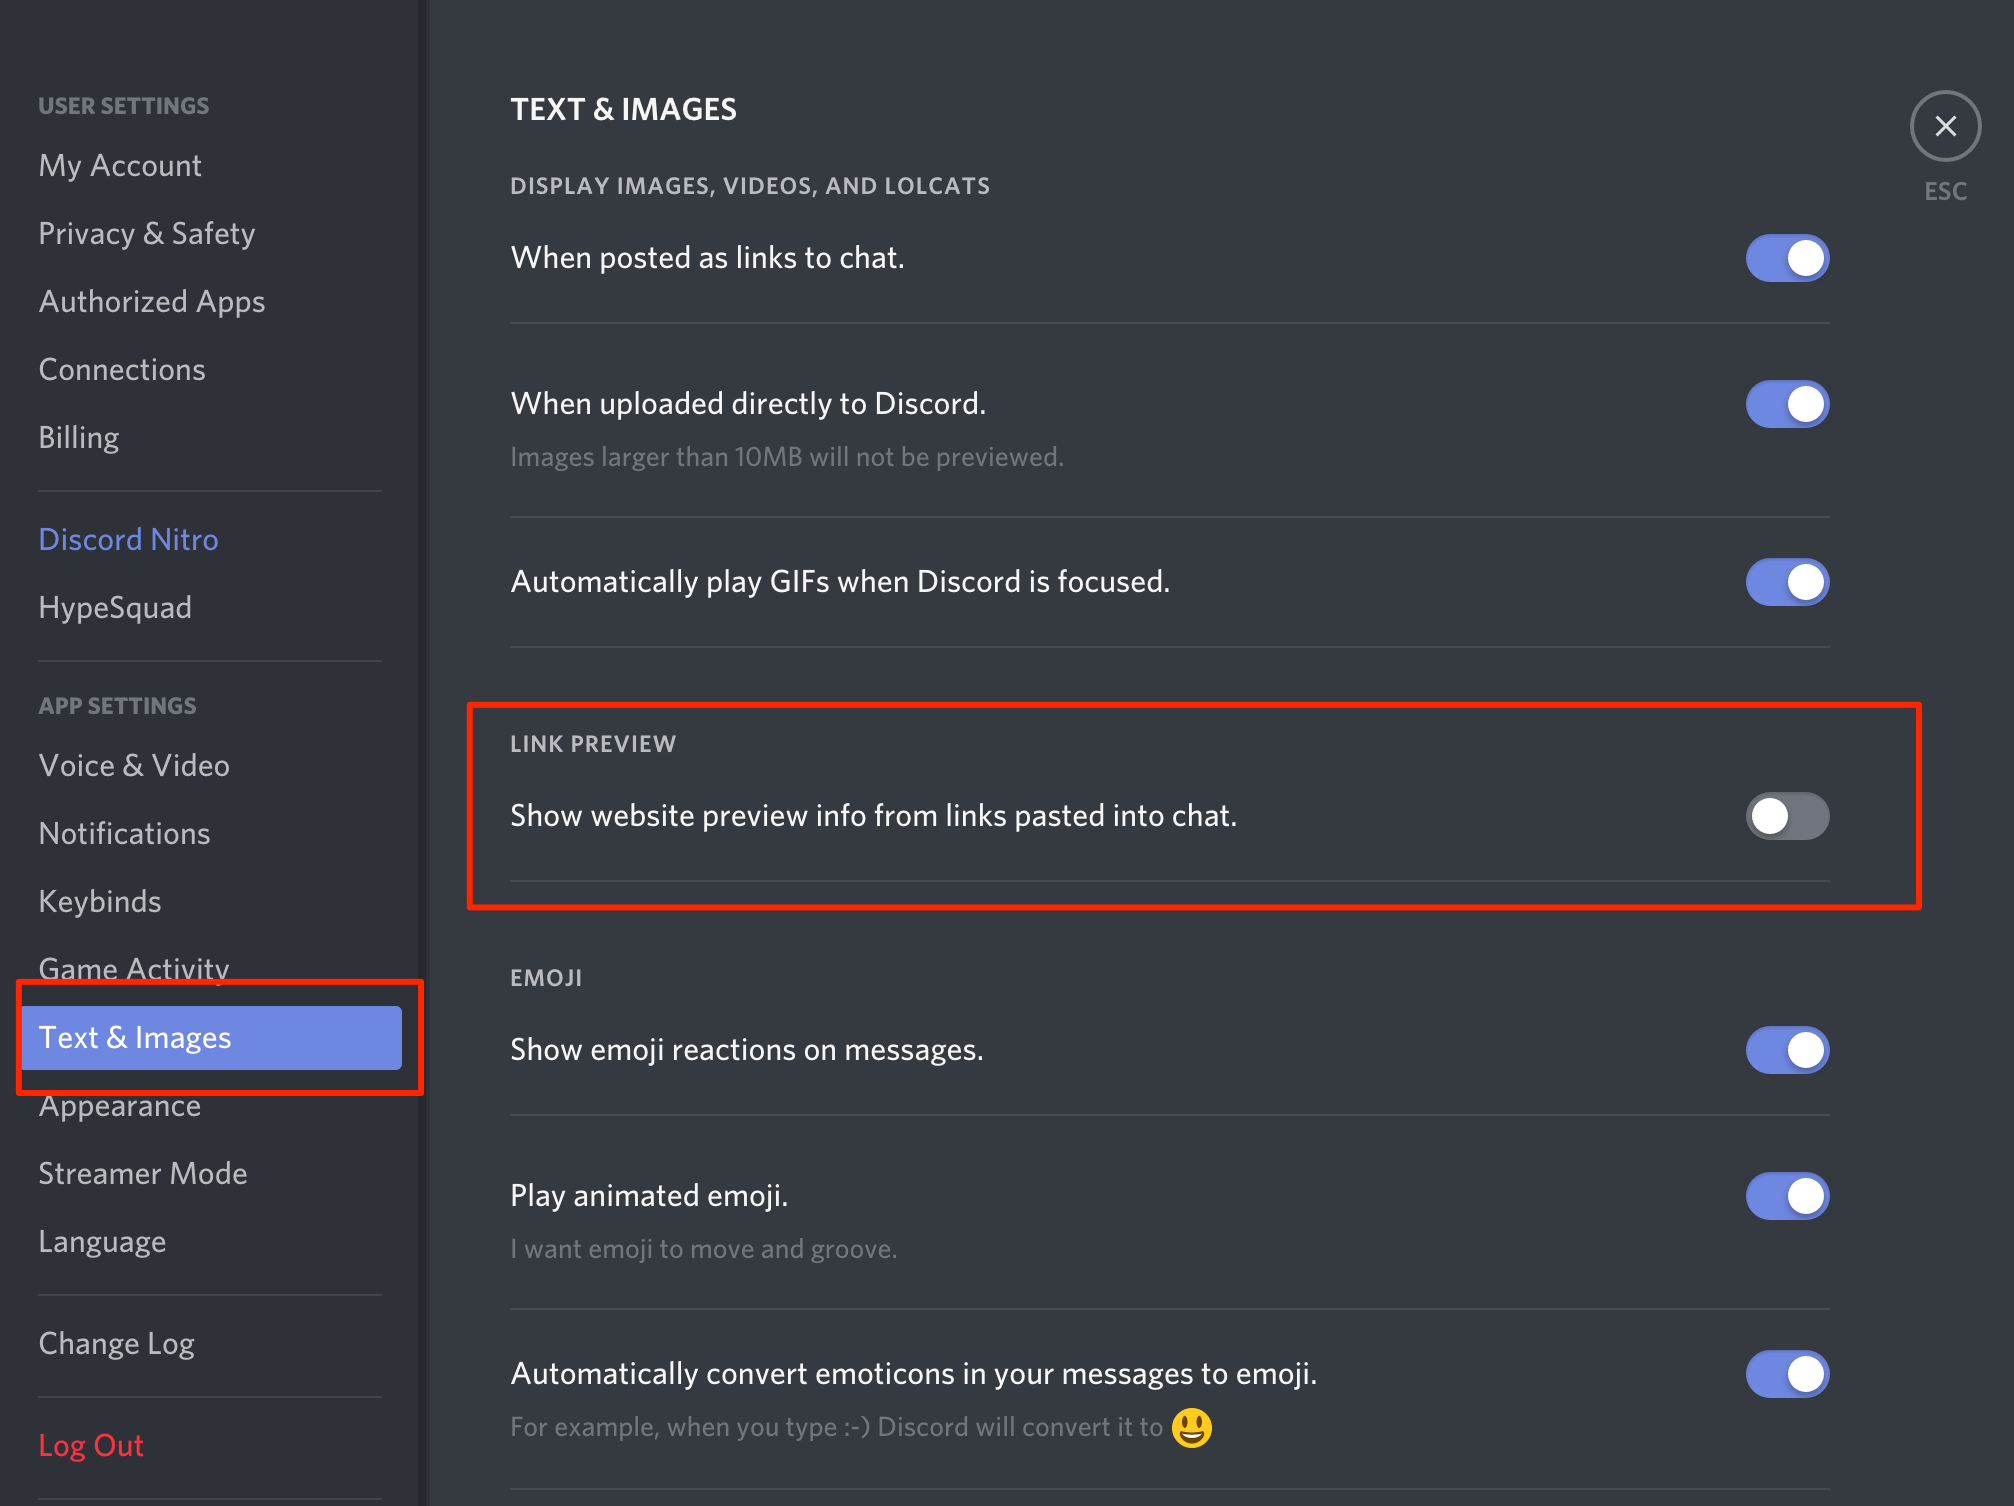Open Appearance settings section
Viewport: 2014px width, 1506px height.
122,1106
